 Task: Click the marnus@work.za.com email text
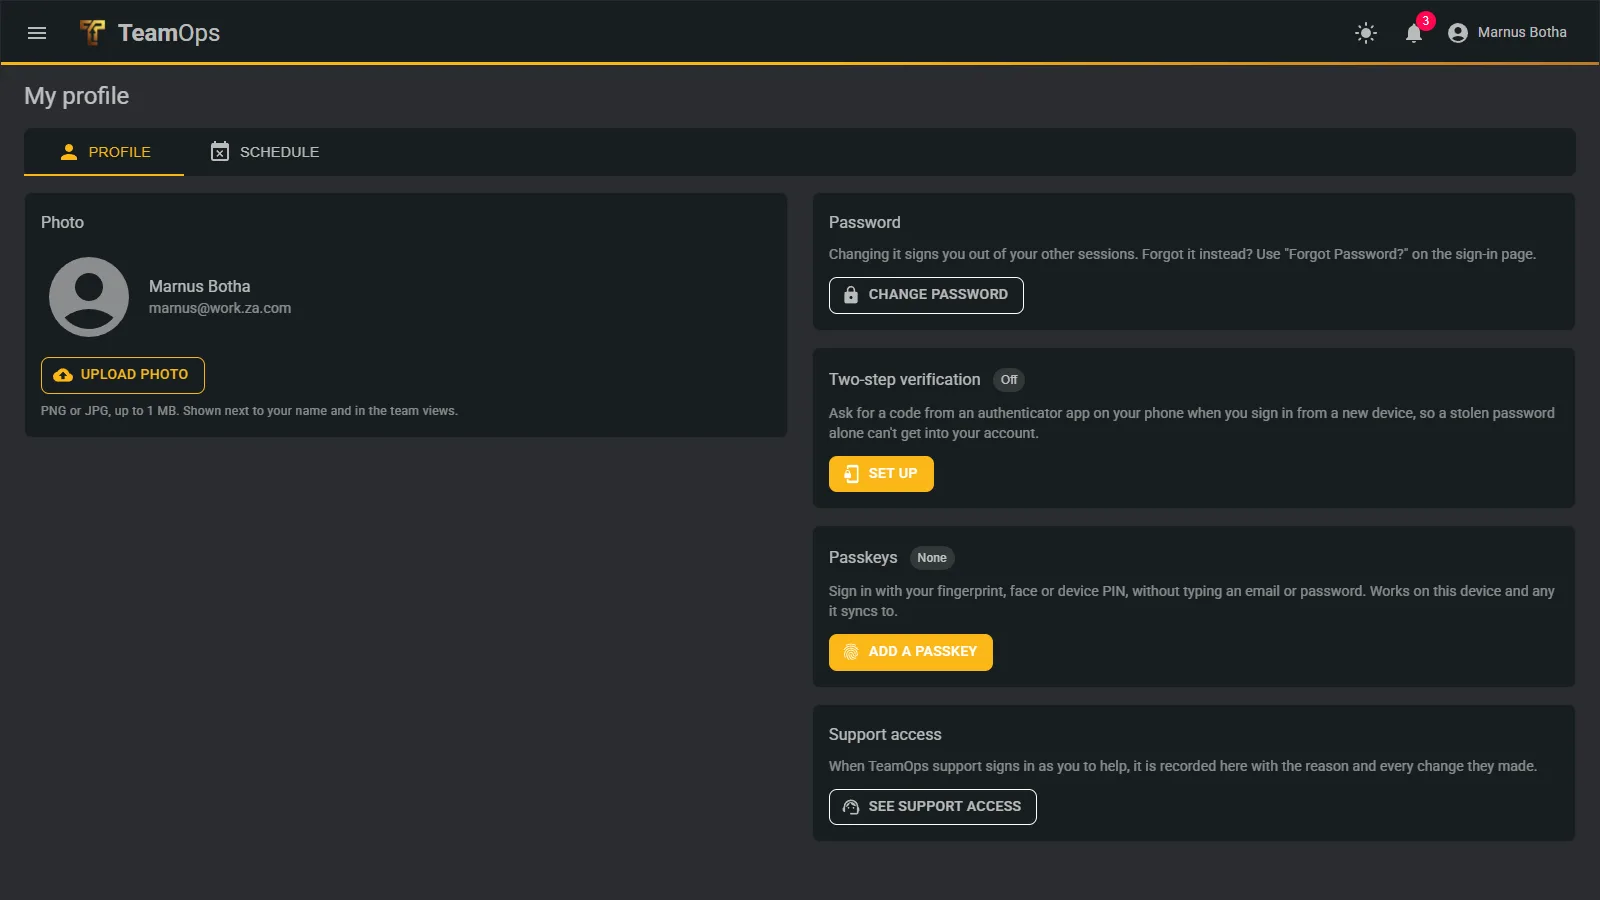tap(220, 308)
